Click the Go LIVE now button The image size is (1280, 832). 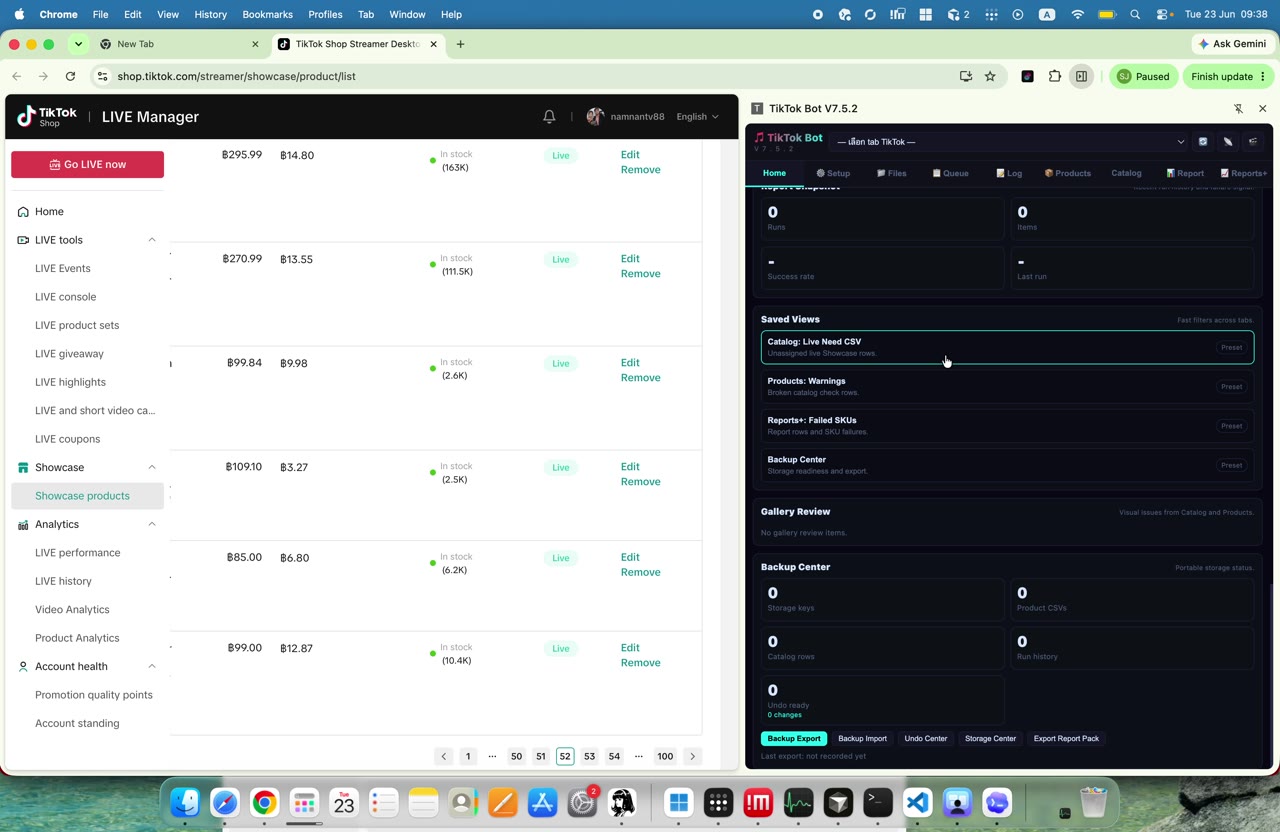(x=87, y=164)
